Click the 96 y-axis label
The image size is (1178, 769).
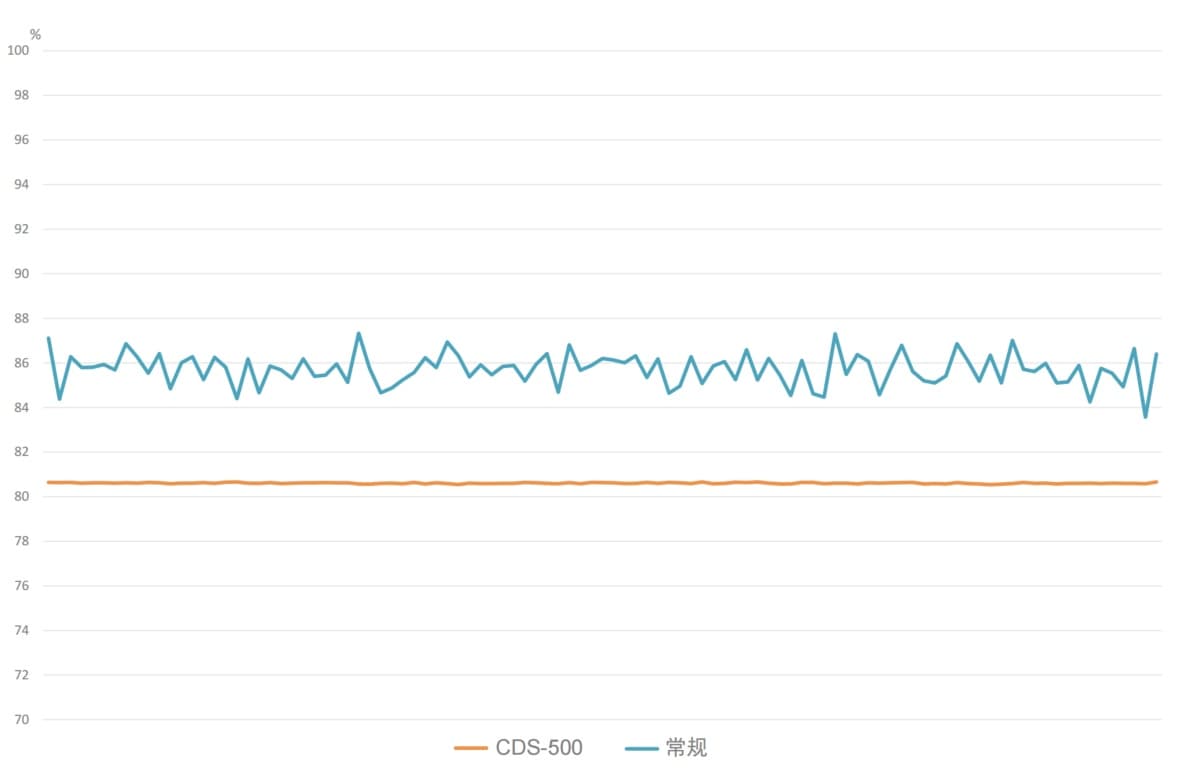click(x=22, y=140)
